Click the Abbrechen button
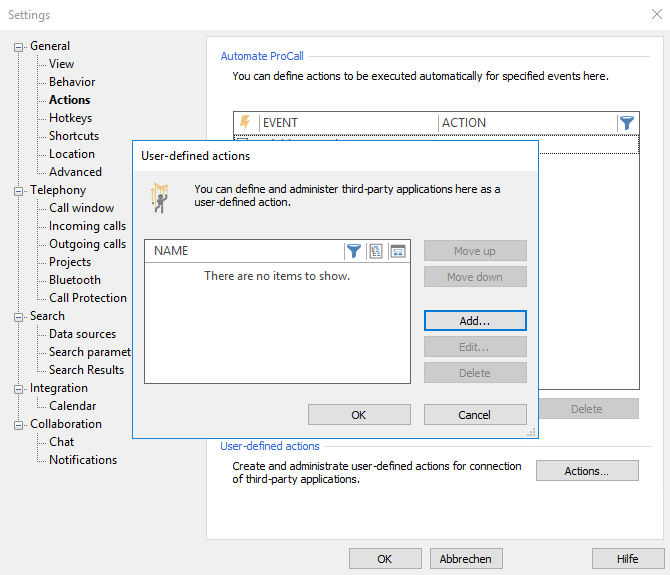The height and width of the screenshot is (575, 670). coord(466,559)
